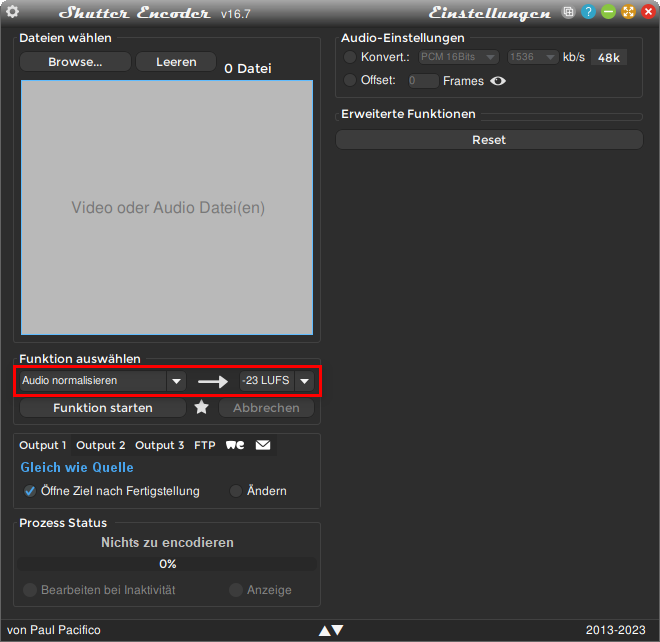Toggle Bearbeiten bei Inaktivität option
Screen dimensions: 660x642
click(29, 590)
